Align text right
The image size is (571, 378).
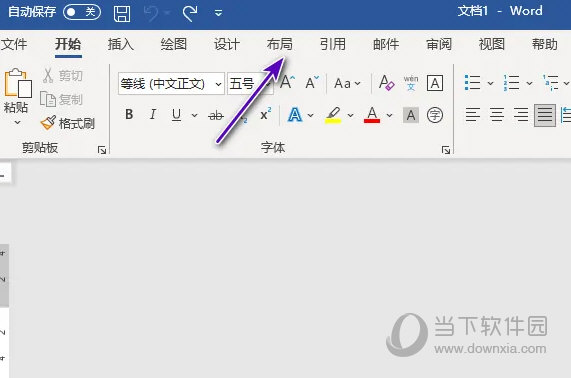(x=521, y=115)
